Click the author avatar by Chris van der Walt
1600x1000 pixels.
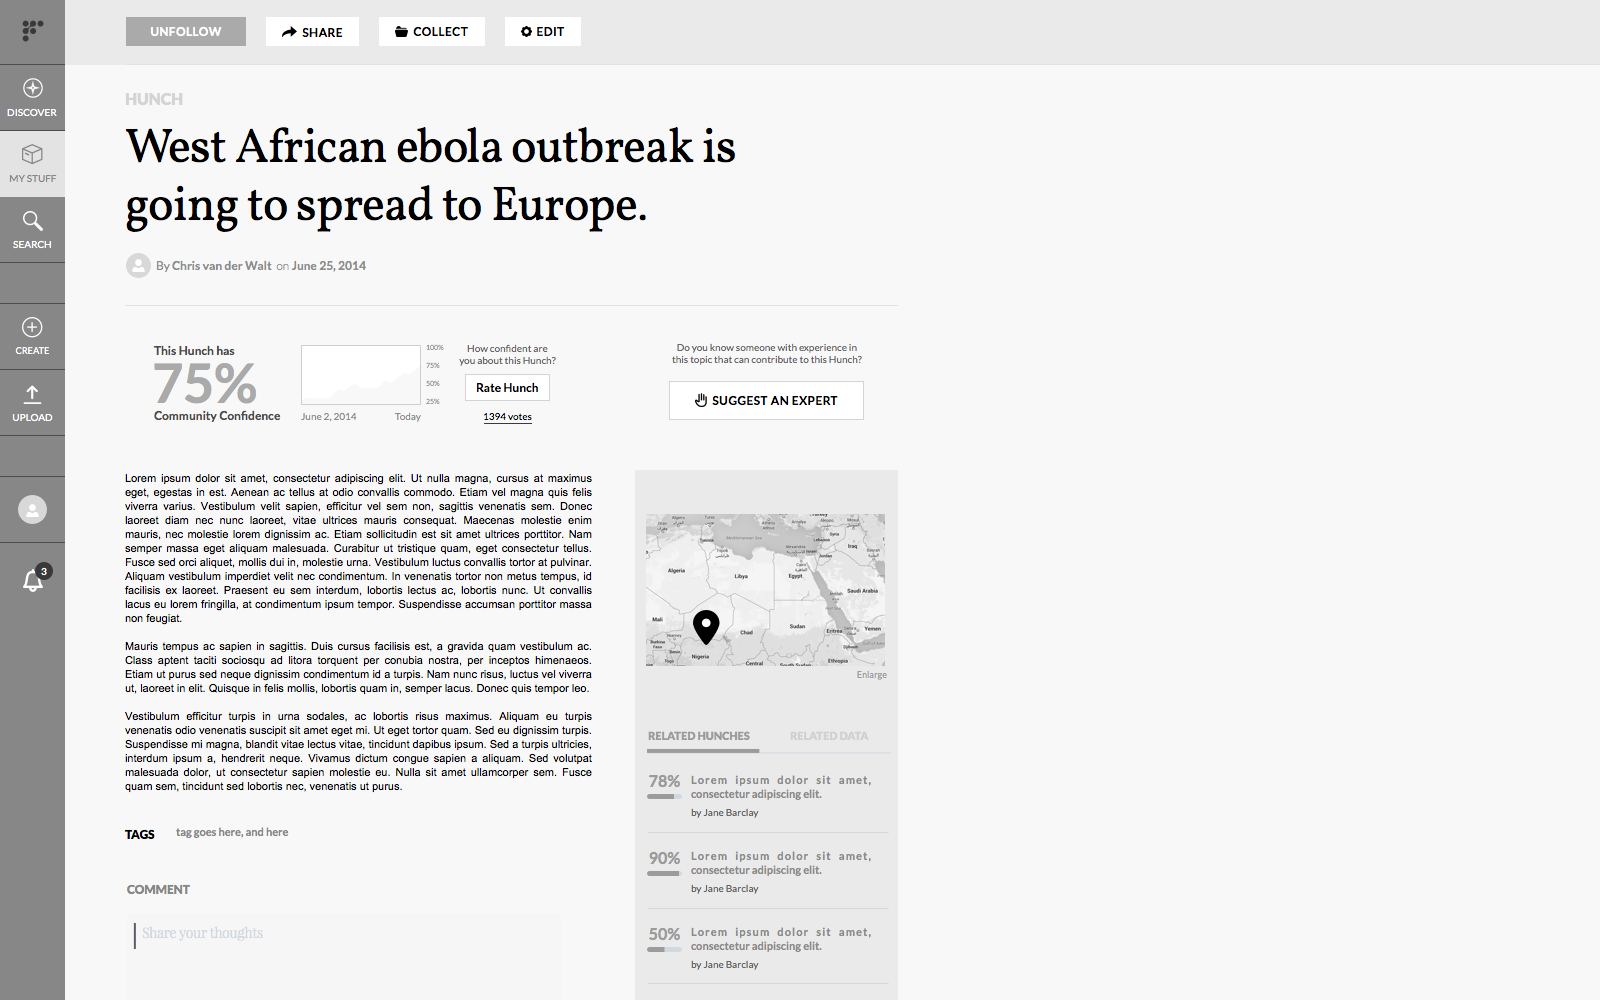[x=138, y=265]
